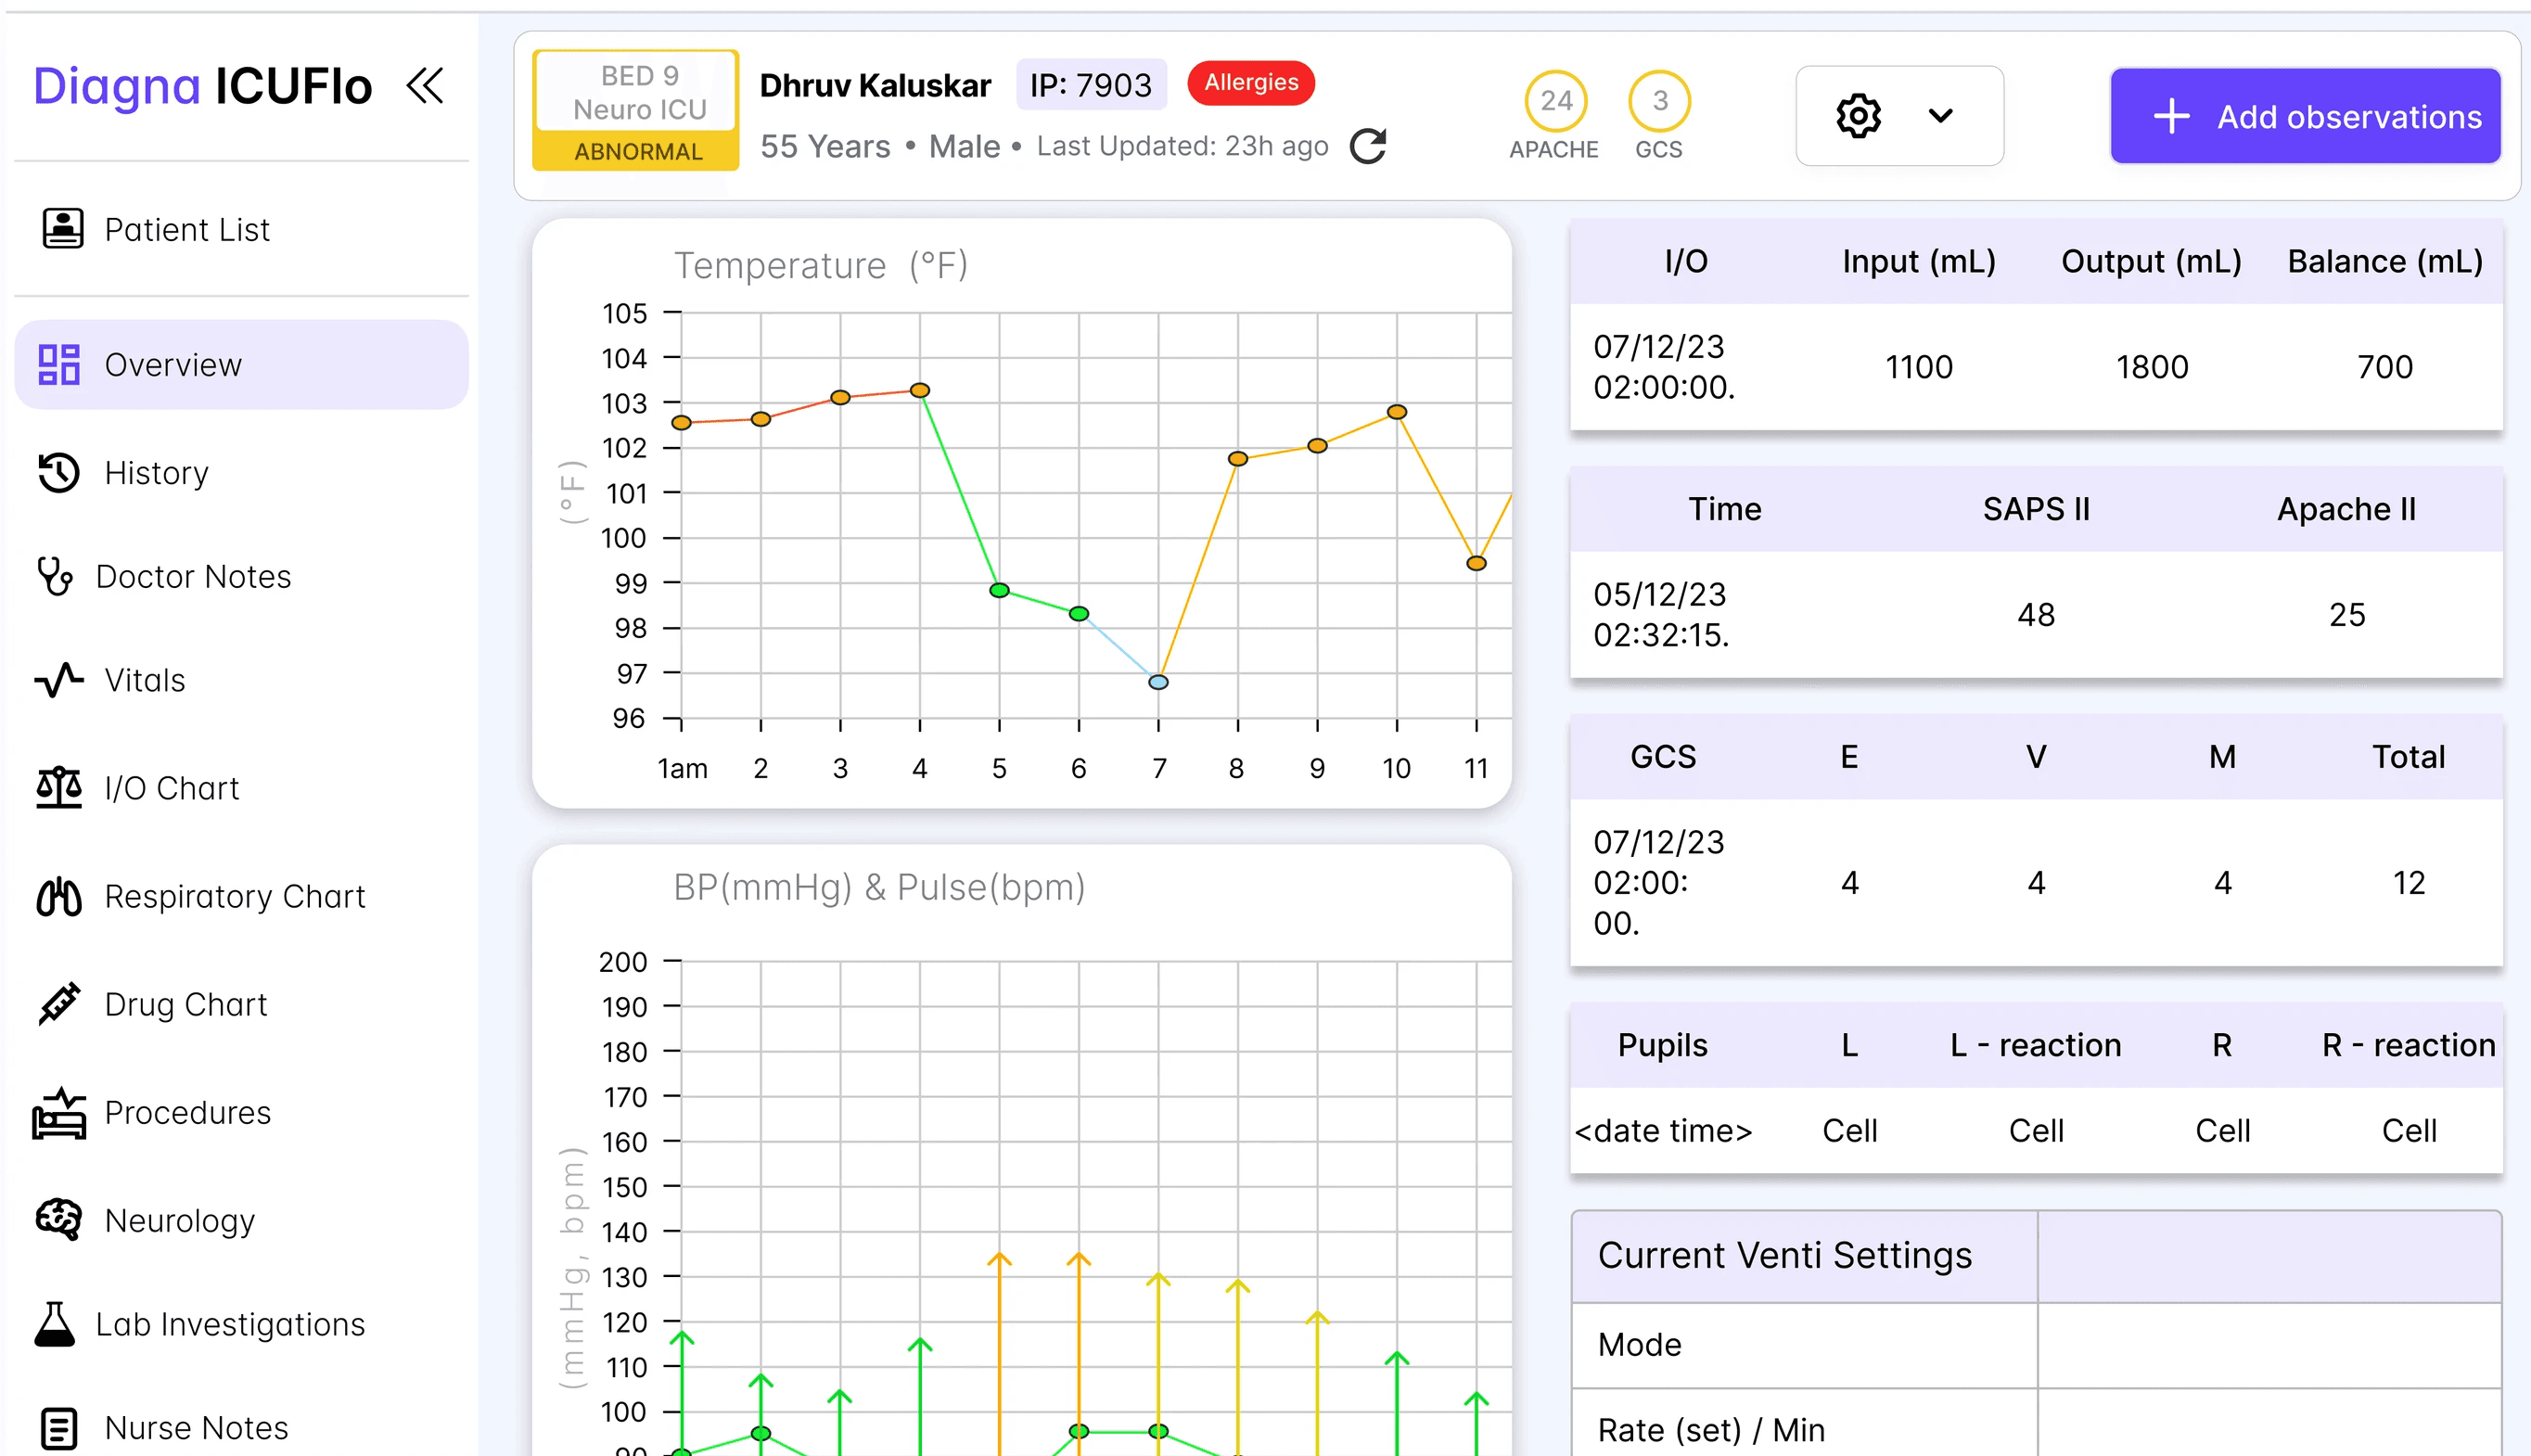Click Apache II value 25
Screen dimensions: 2531x1456
[2347, 615]
